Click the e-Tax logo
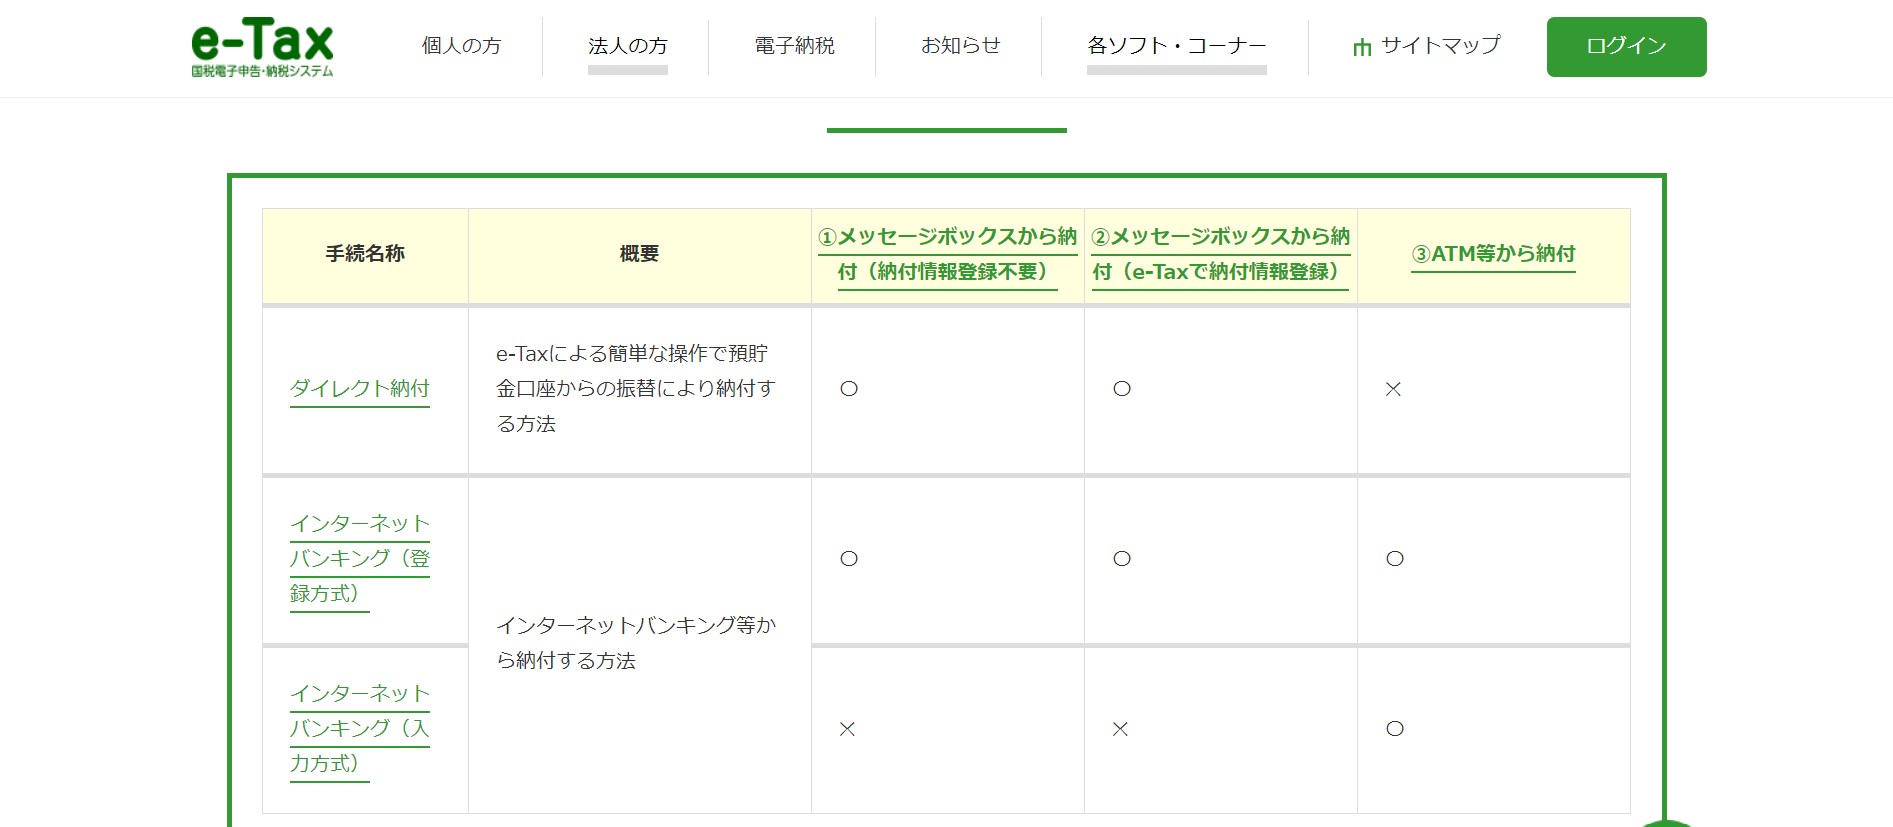Screen dimensions: 1893x827 262,47
